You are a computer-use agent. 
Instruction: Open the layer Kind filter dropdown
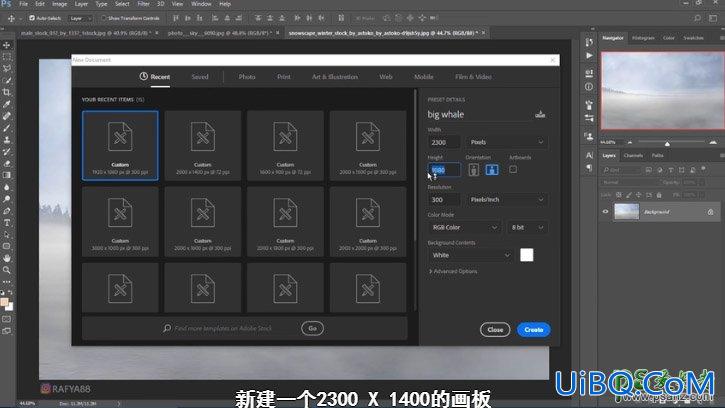[x=621, y=170]
